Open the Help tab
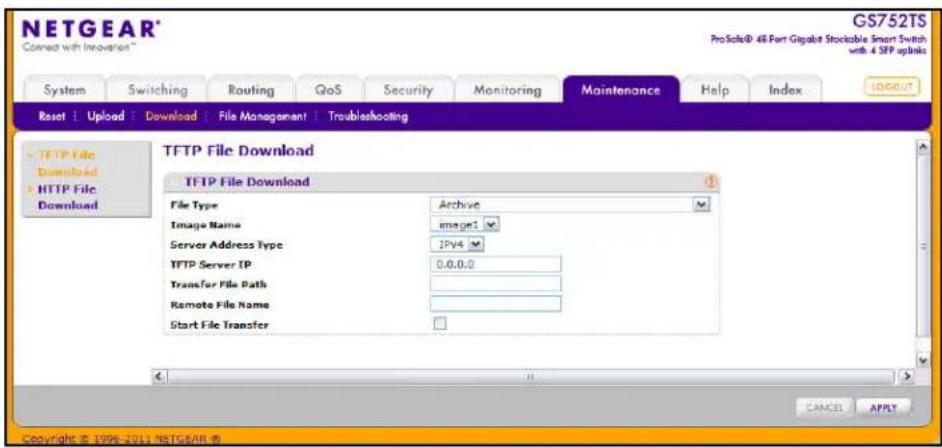Viewport: 942px width, 448px height. click(715, 90)
